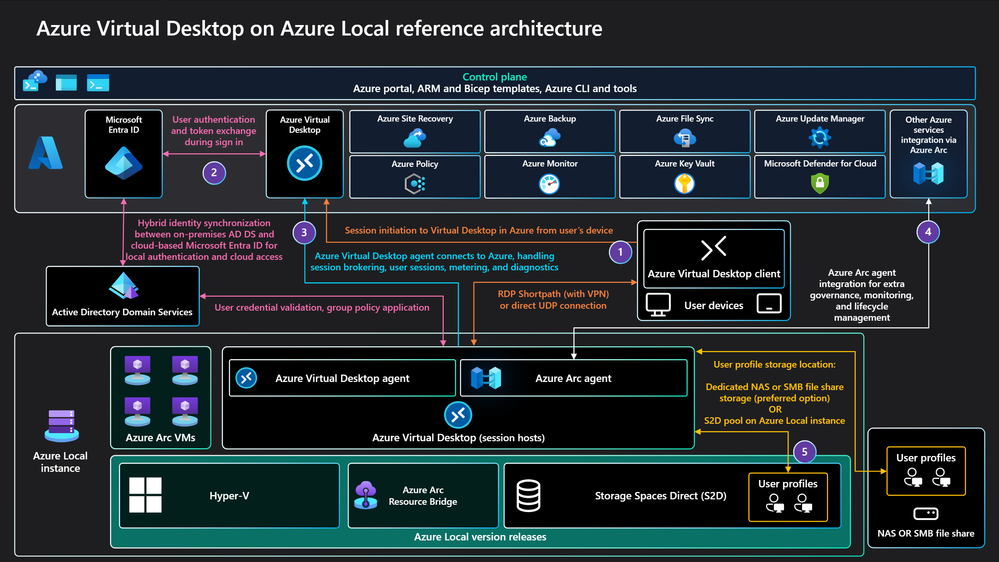Click 'User credential validation, group policy application' text

click(322, 307)
